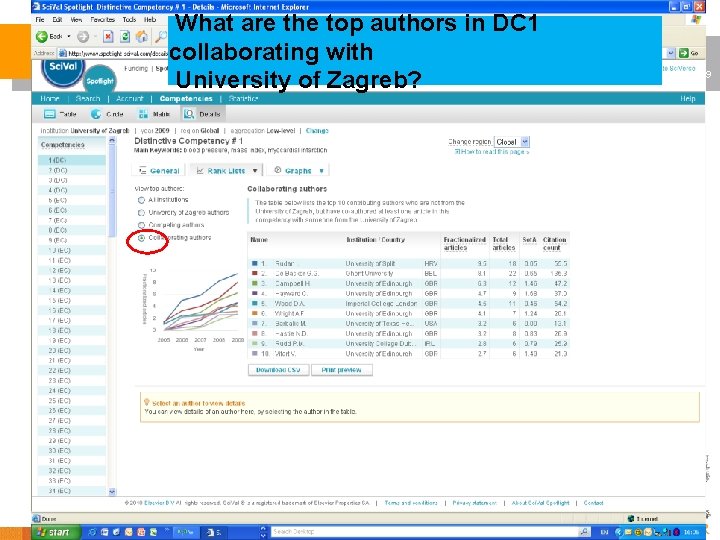The width and height of the screenshot is (720, 540).
Task: Click the green Back arrow icon
Action: pos(42,36)
